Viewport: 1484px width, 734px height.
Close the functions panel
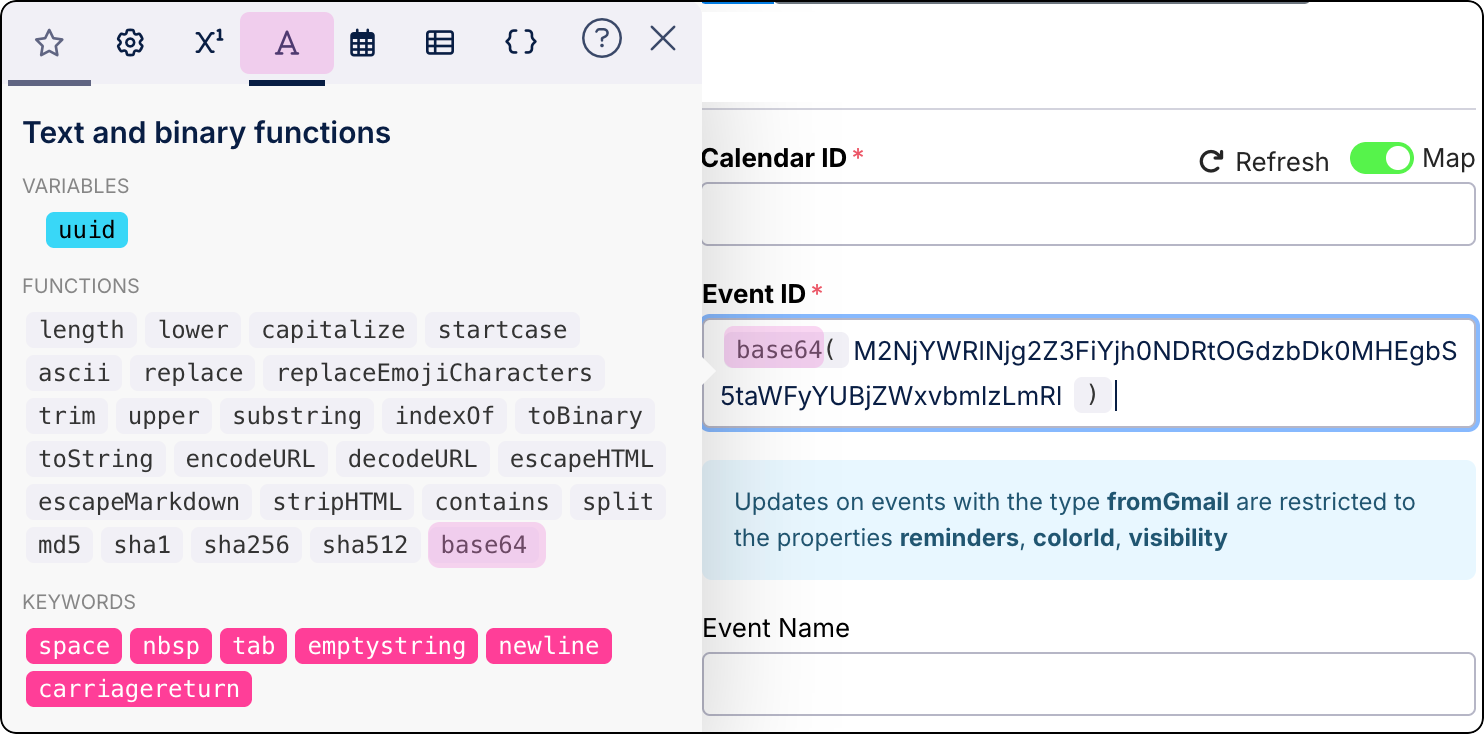pos(662,39)
